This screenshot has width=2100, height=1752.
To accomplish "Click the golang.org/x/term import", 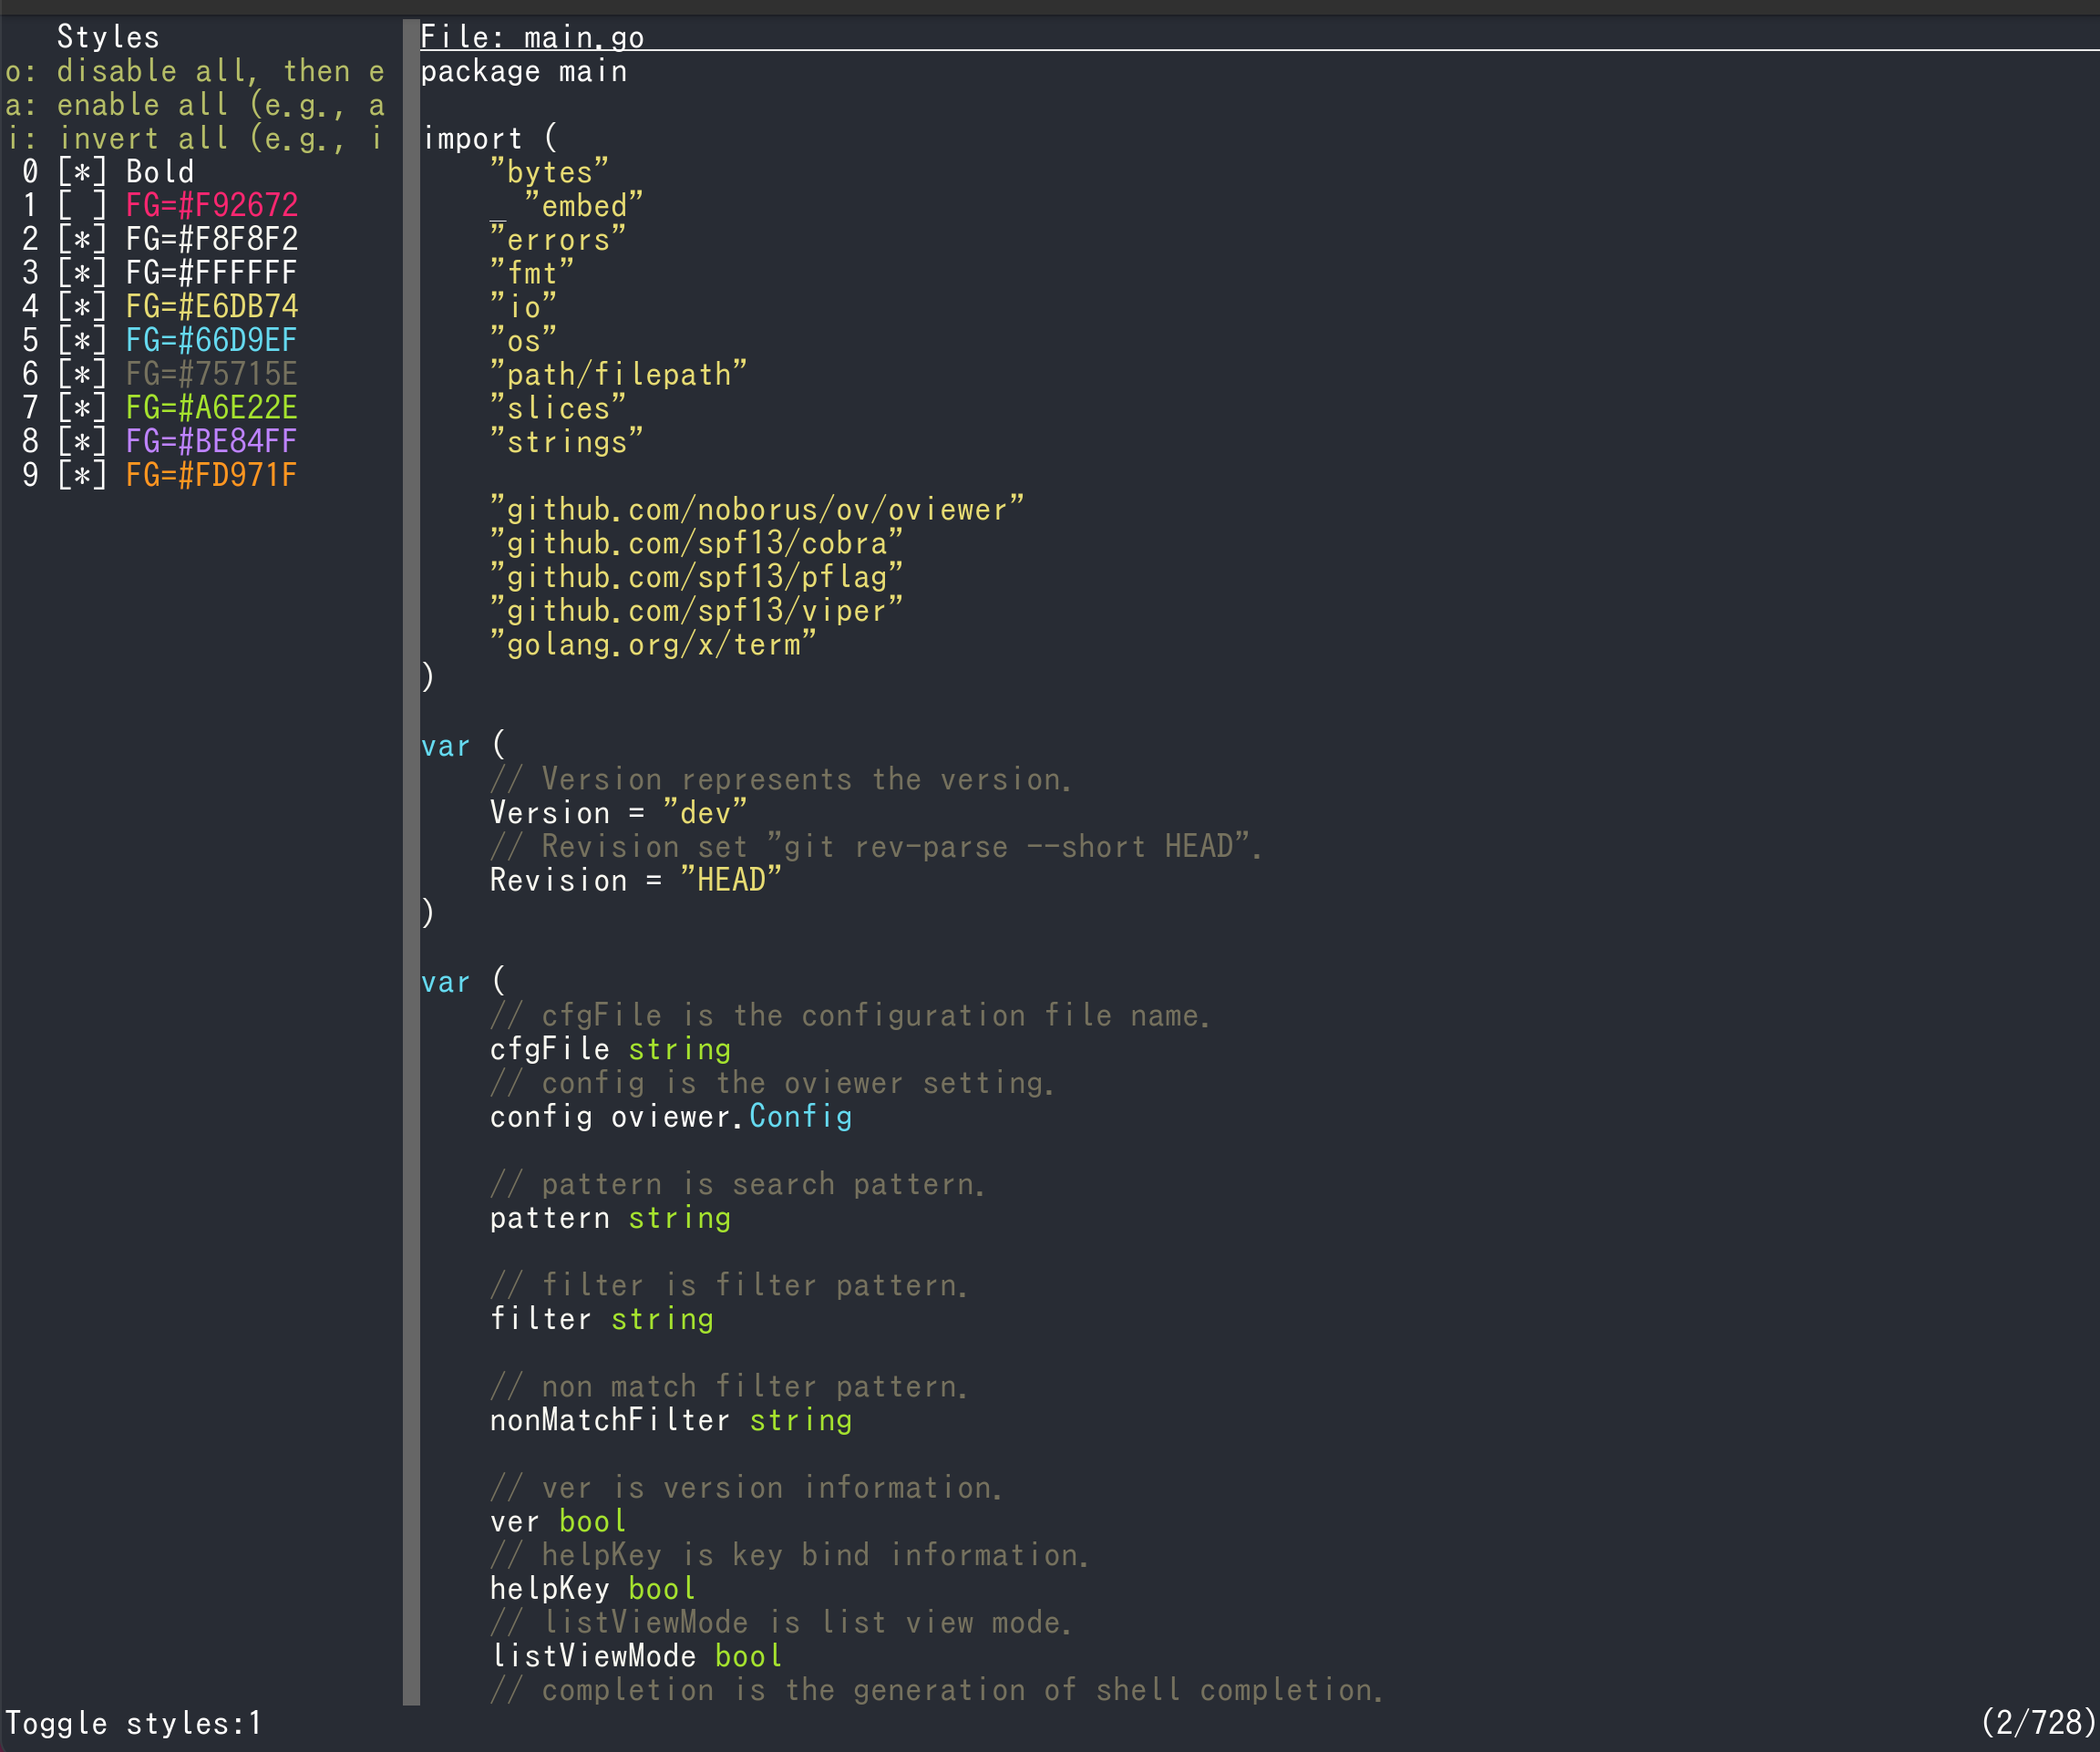I will click(653, 645).
